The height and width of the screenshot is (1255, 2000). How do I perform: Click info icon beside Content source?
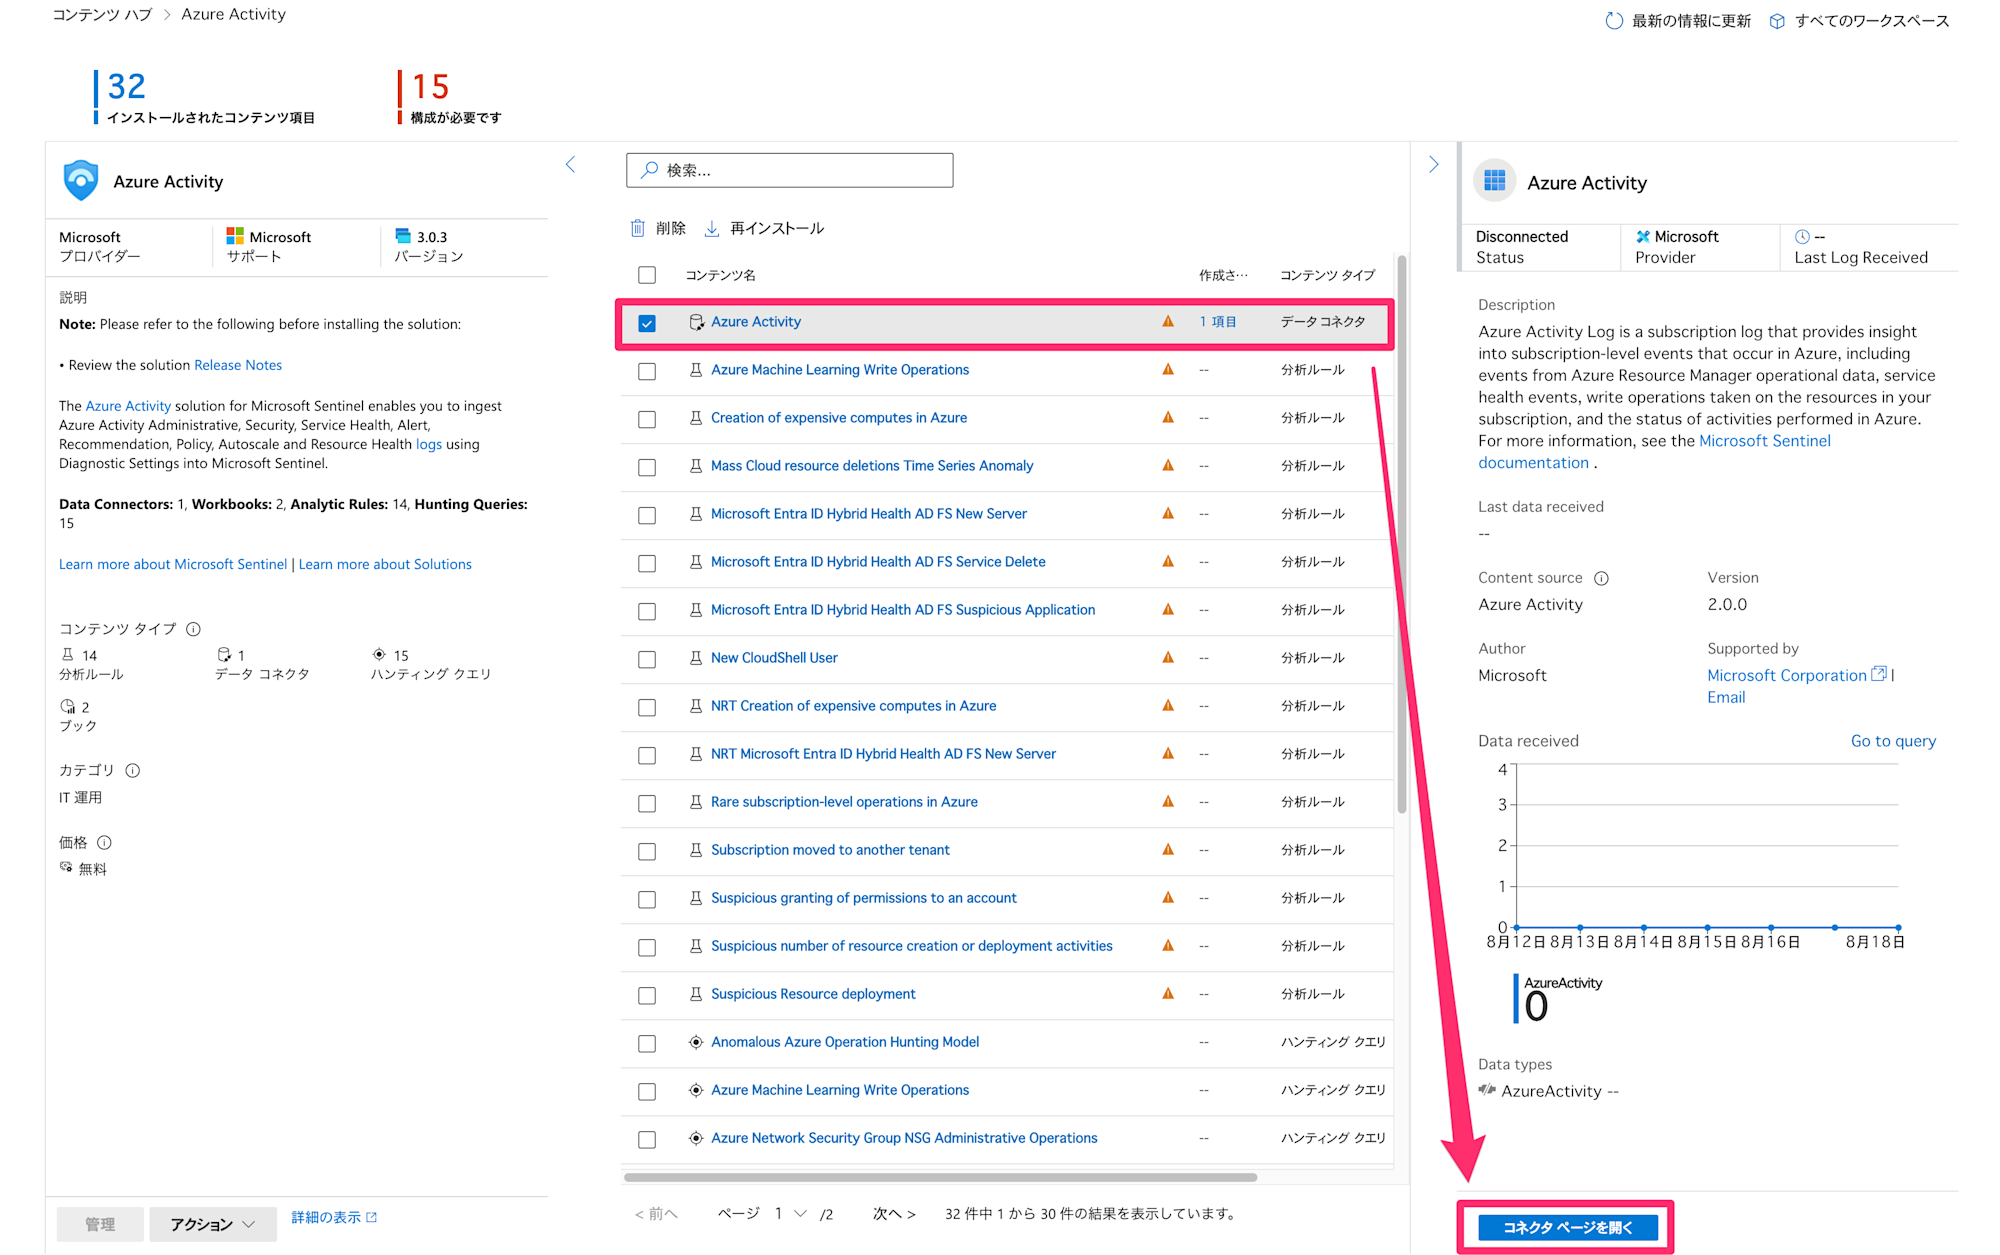tap(1601, 578)
